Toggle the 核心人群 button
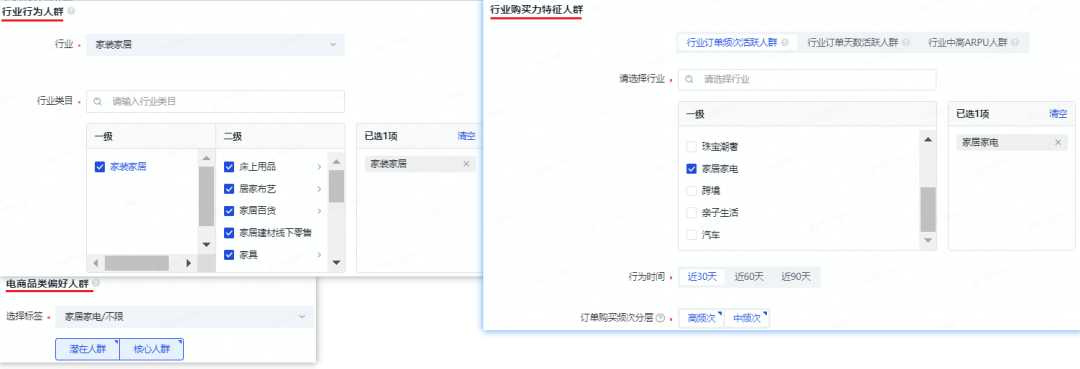The height and width of the screenshot is (369, 1080). pyautogui.click(x=152, y=349)
